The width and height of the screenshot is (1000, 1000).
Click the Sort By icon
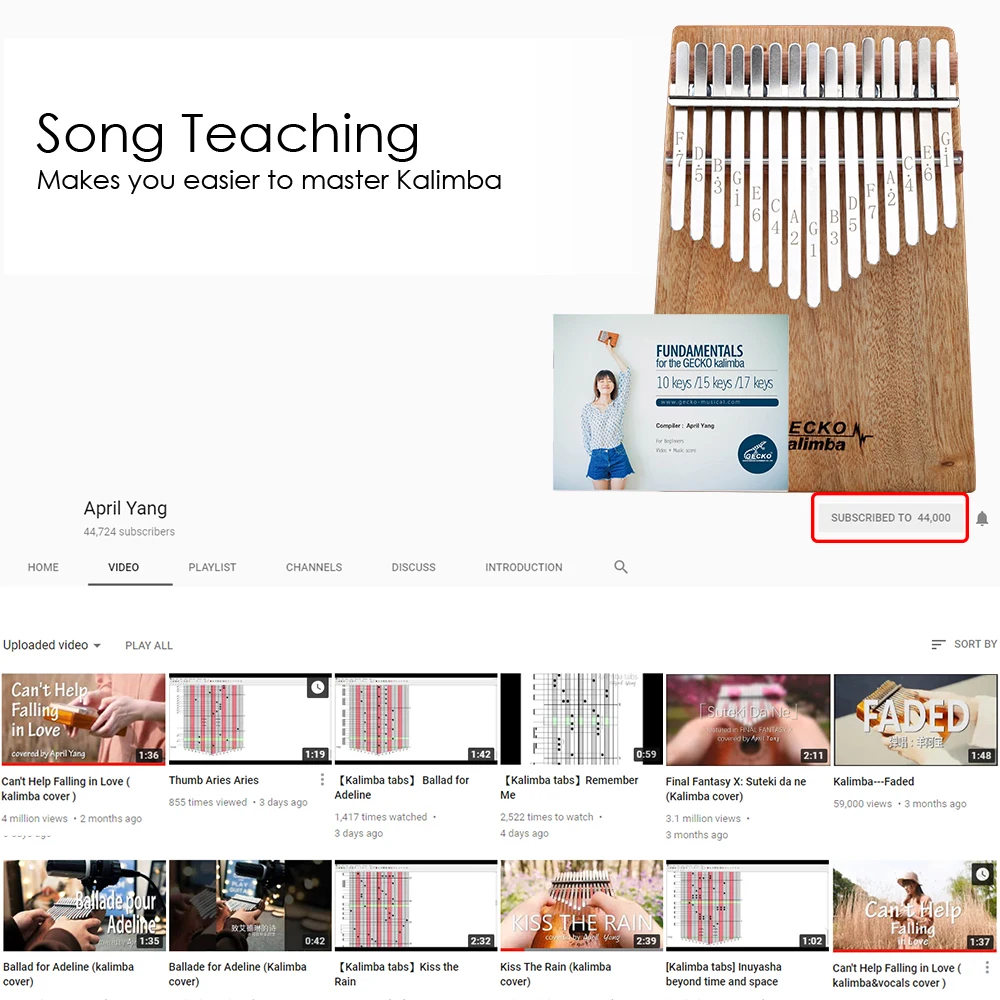[x=938, y=645]
